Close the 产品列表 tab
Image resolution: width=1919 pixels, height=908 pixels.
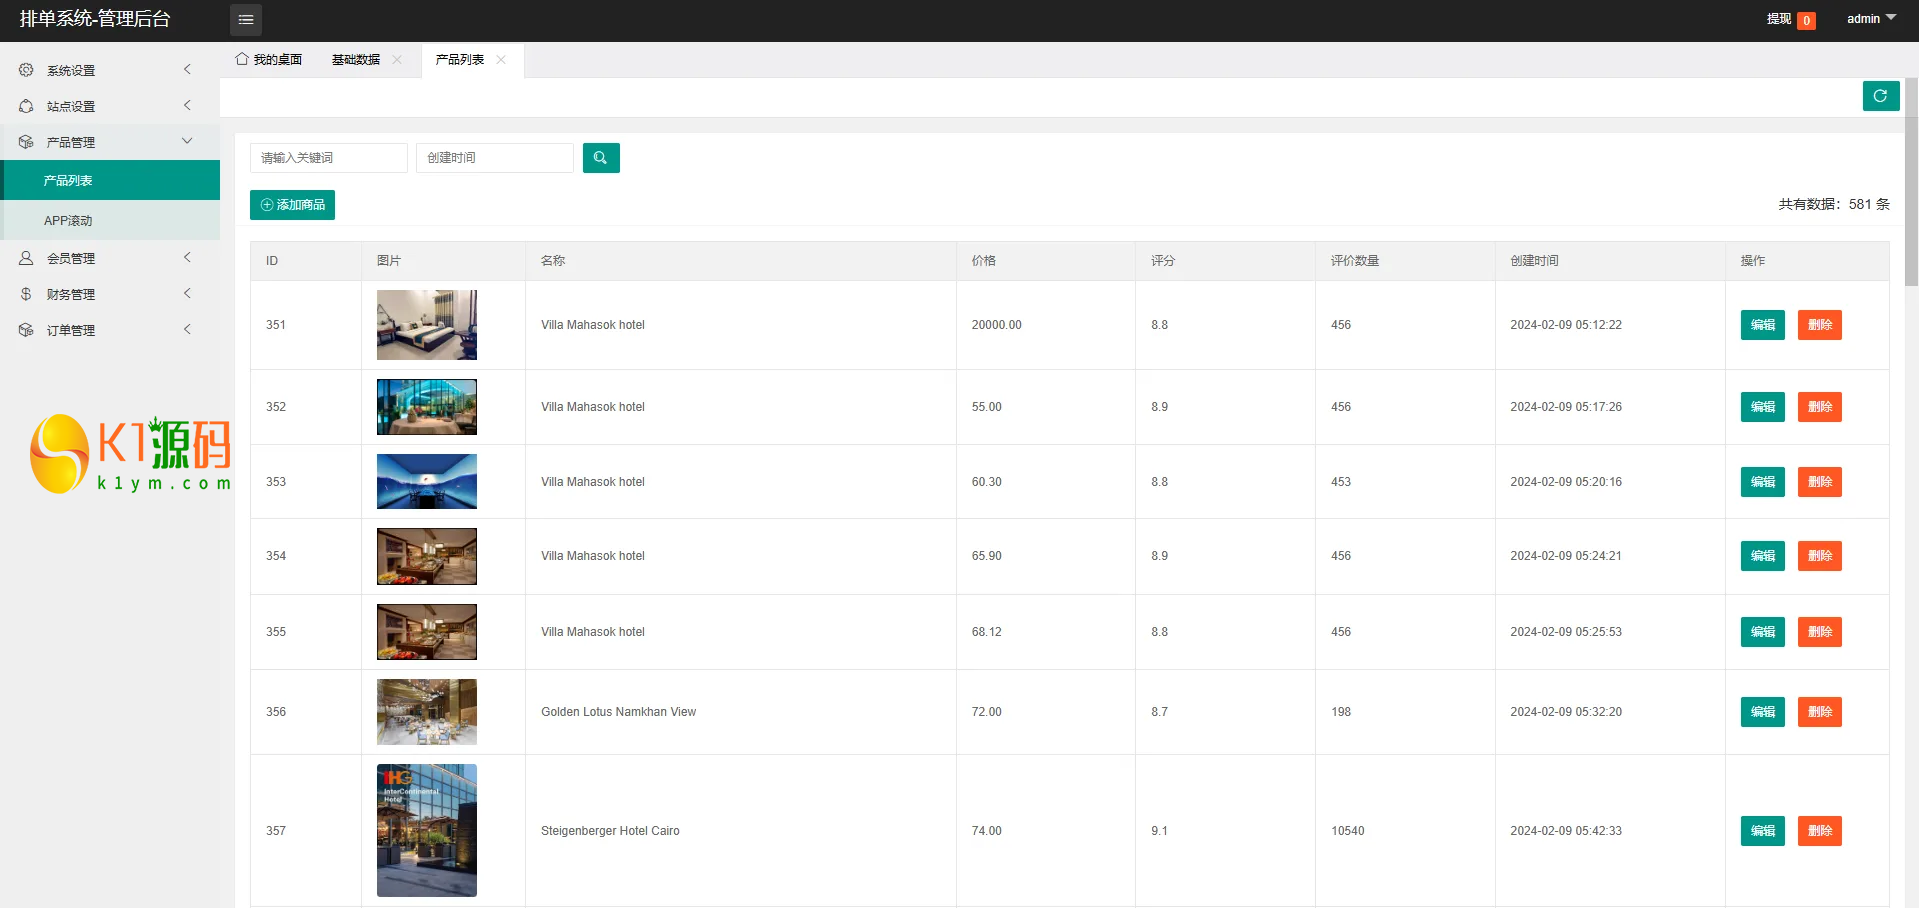[501, 60]
